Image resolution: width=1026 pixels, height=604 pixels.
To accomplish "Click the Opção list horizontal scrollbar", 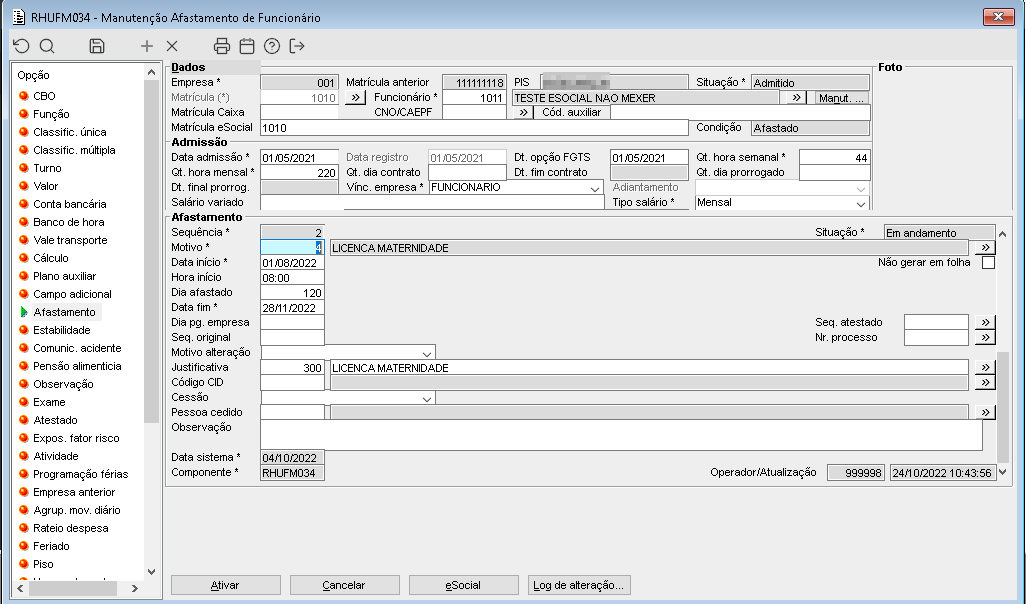I will click(72, 588).
